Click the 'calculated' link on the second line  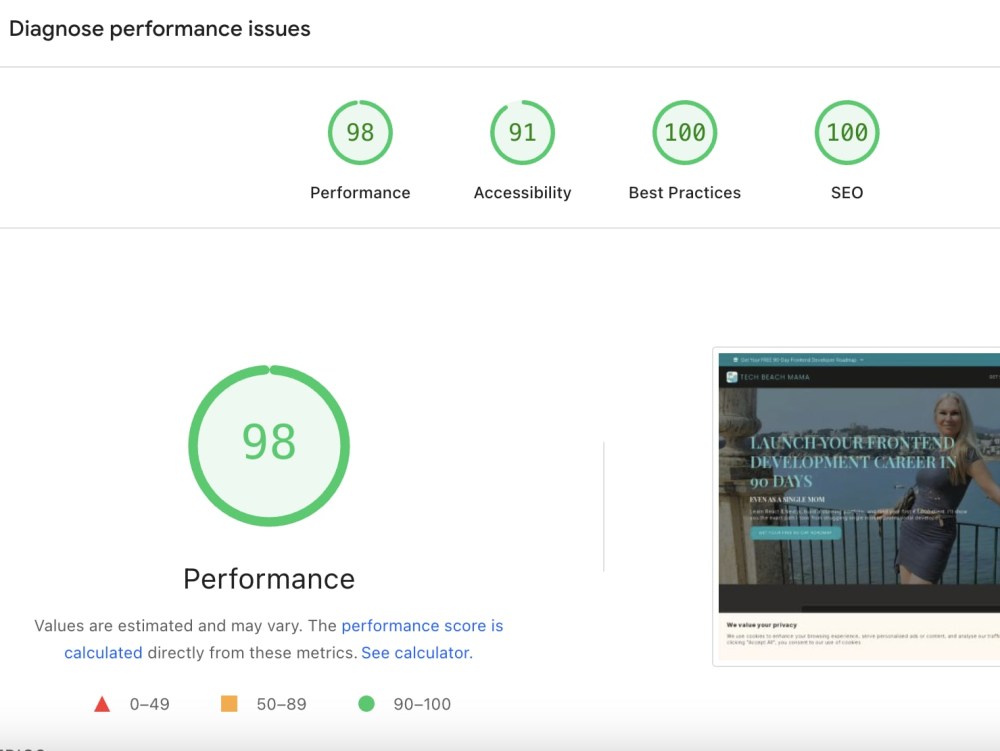(103, 653)
